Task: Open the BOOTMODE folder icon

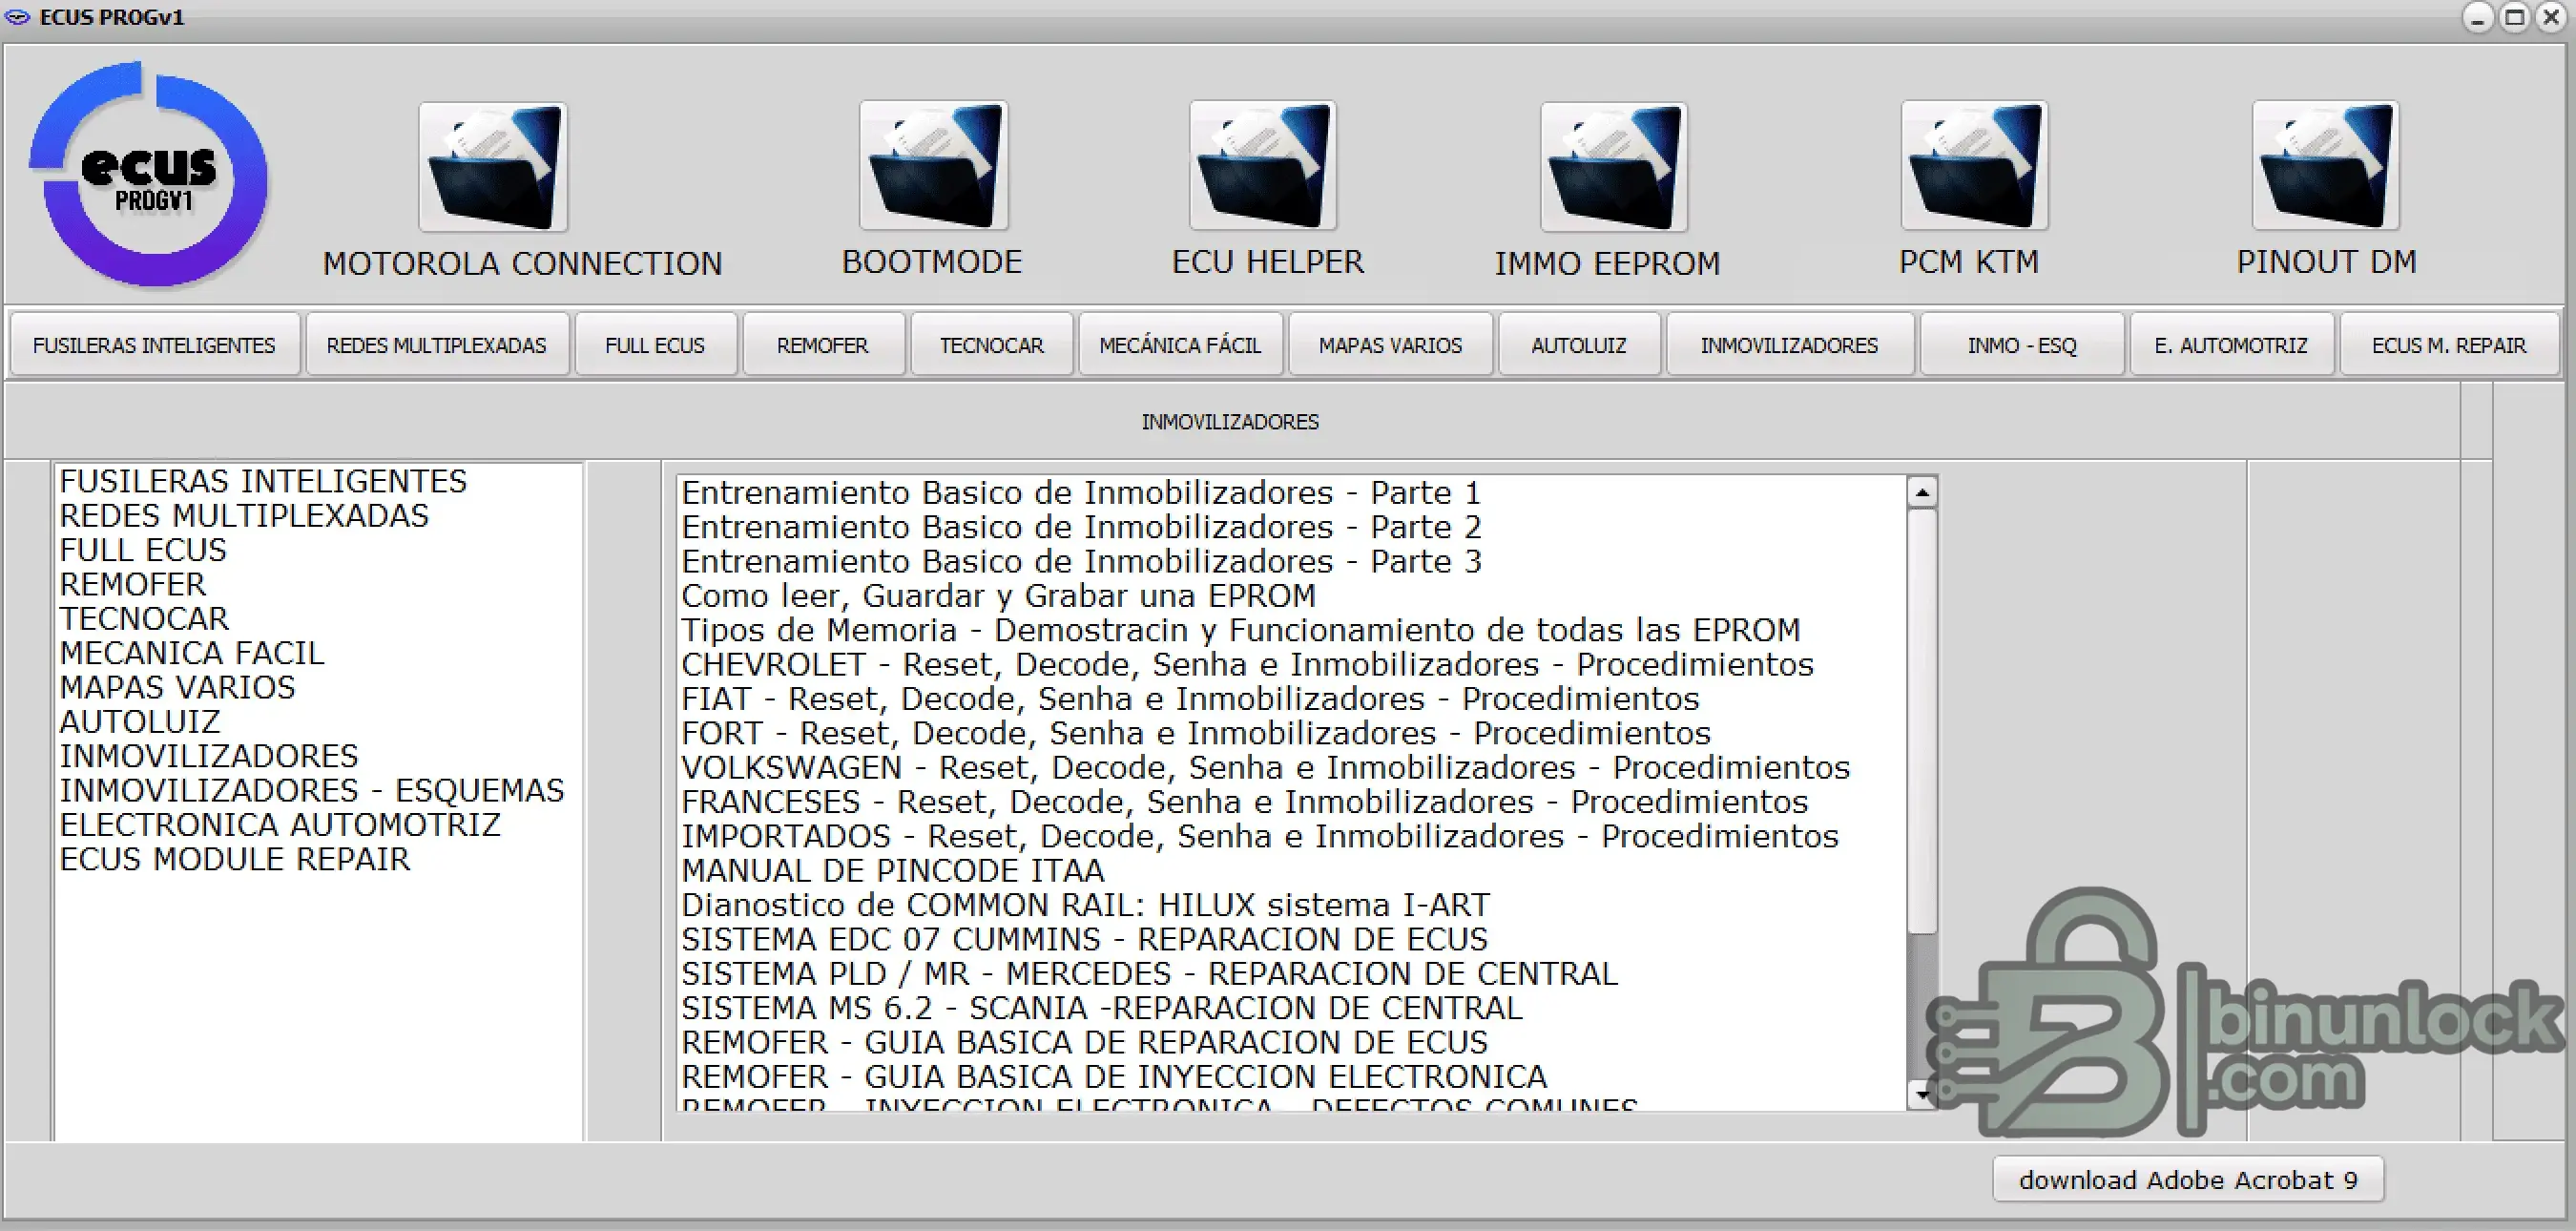Action: pos(934,166)
